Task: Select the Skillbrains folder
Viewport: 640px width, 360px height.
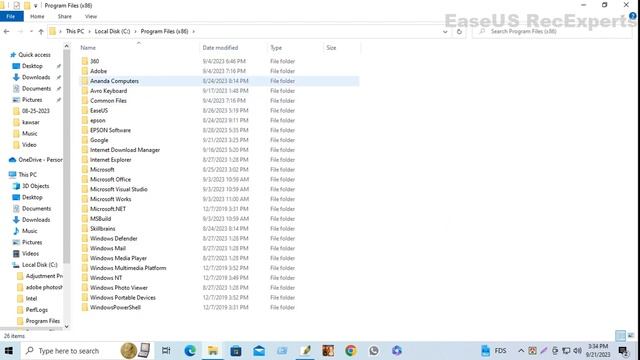Action: [x=102, y=229]
